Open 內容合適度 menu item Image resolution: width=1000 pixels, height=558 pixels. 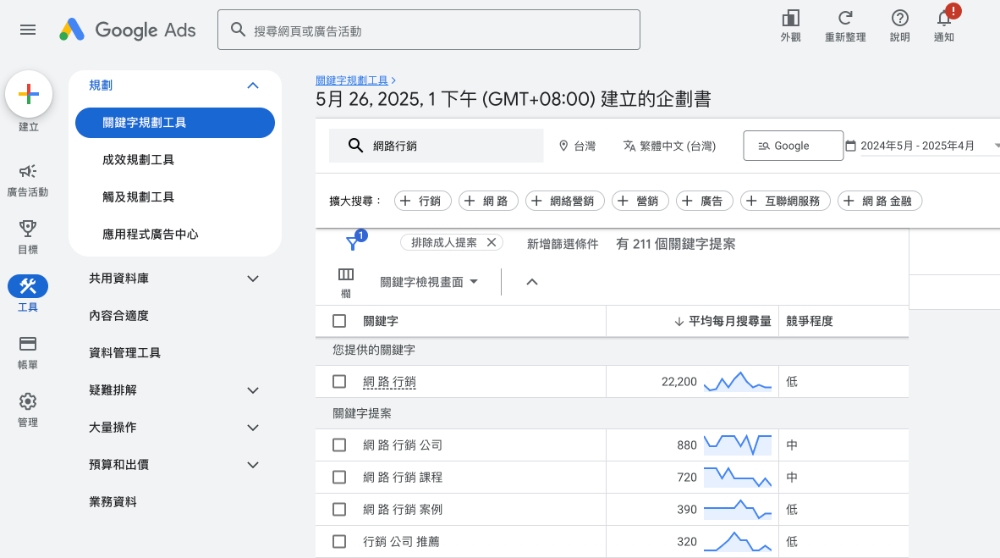coord(119,316)
